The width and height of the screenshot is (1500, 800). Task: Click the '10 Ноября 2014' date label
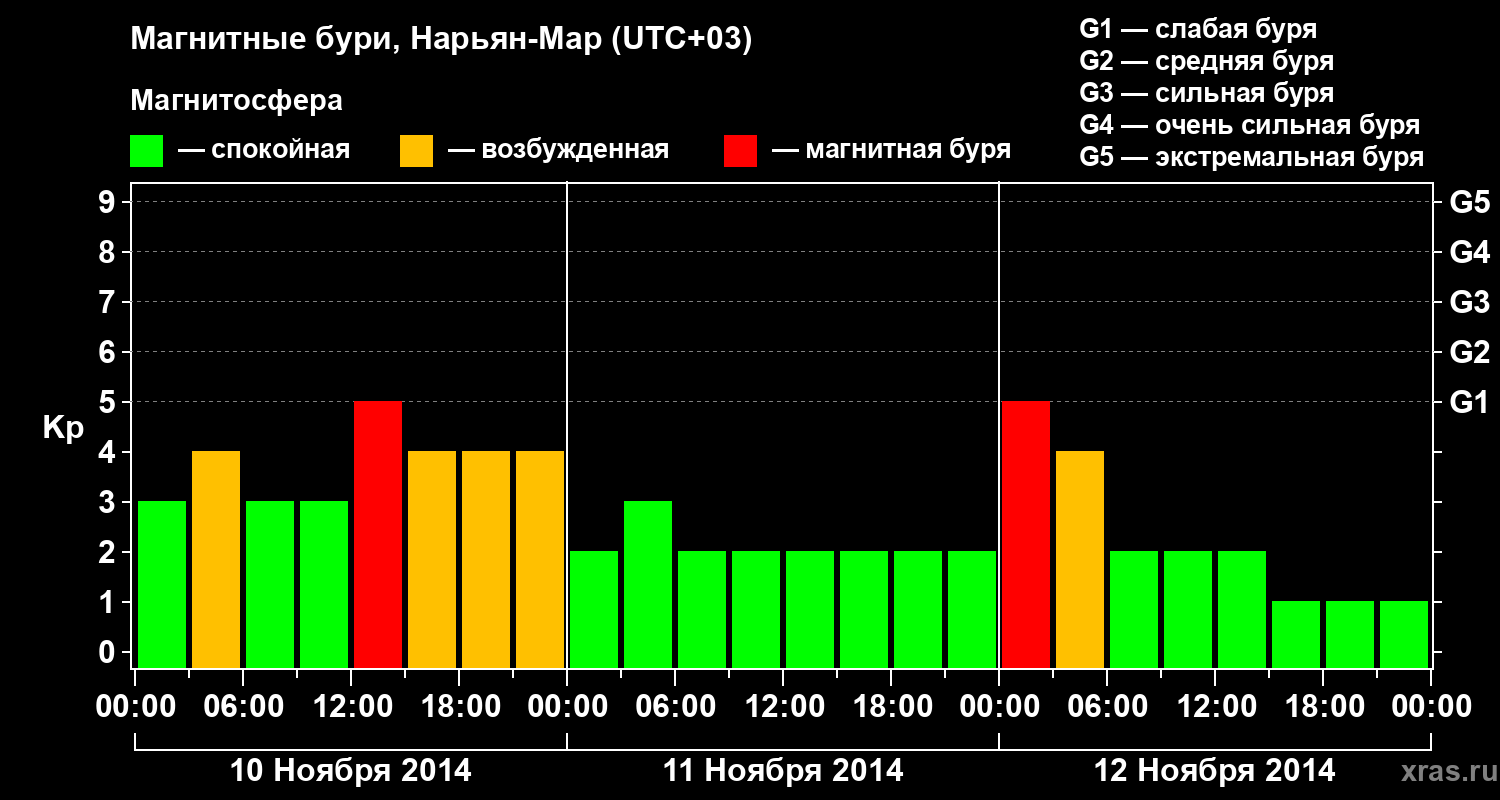point(351,771)
